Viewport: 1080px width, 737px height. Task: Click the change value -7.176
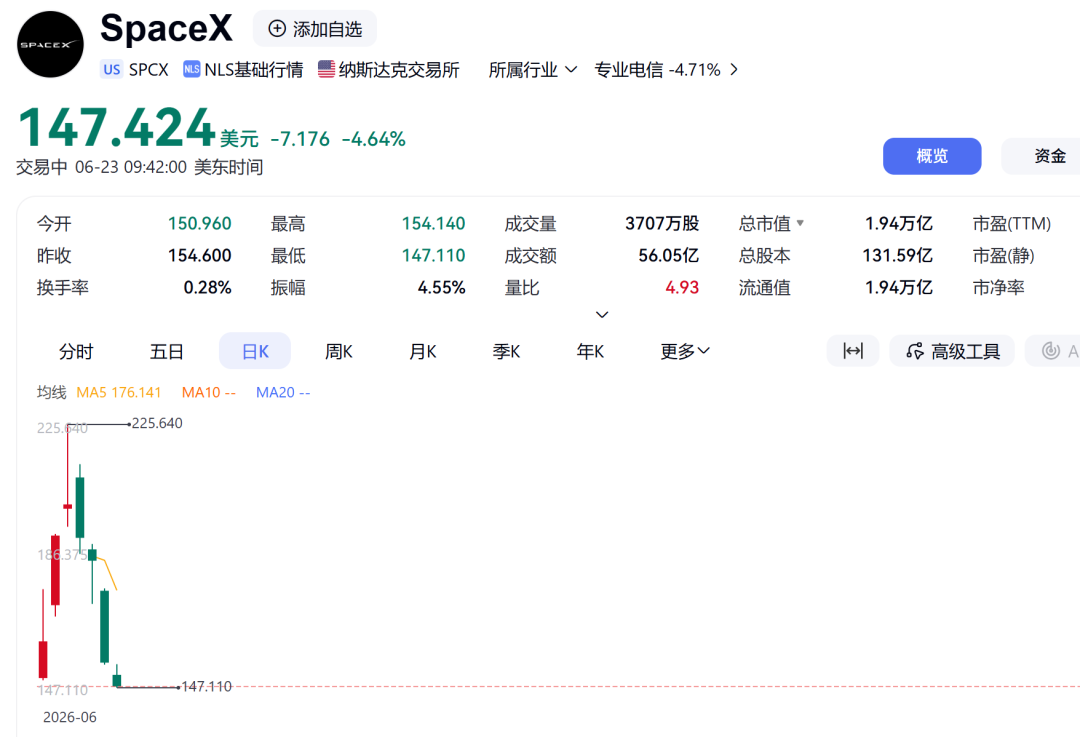tap(300, 139)
